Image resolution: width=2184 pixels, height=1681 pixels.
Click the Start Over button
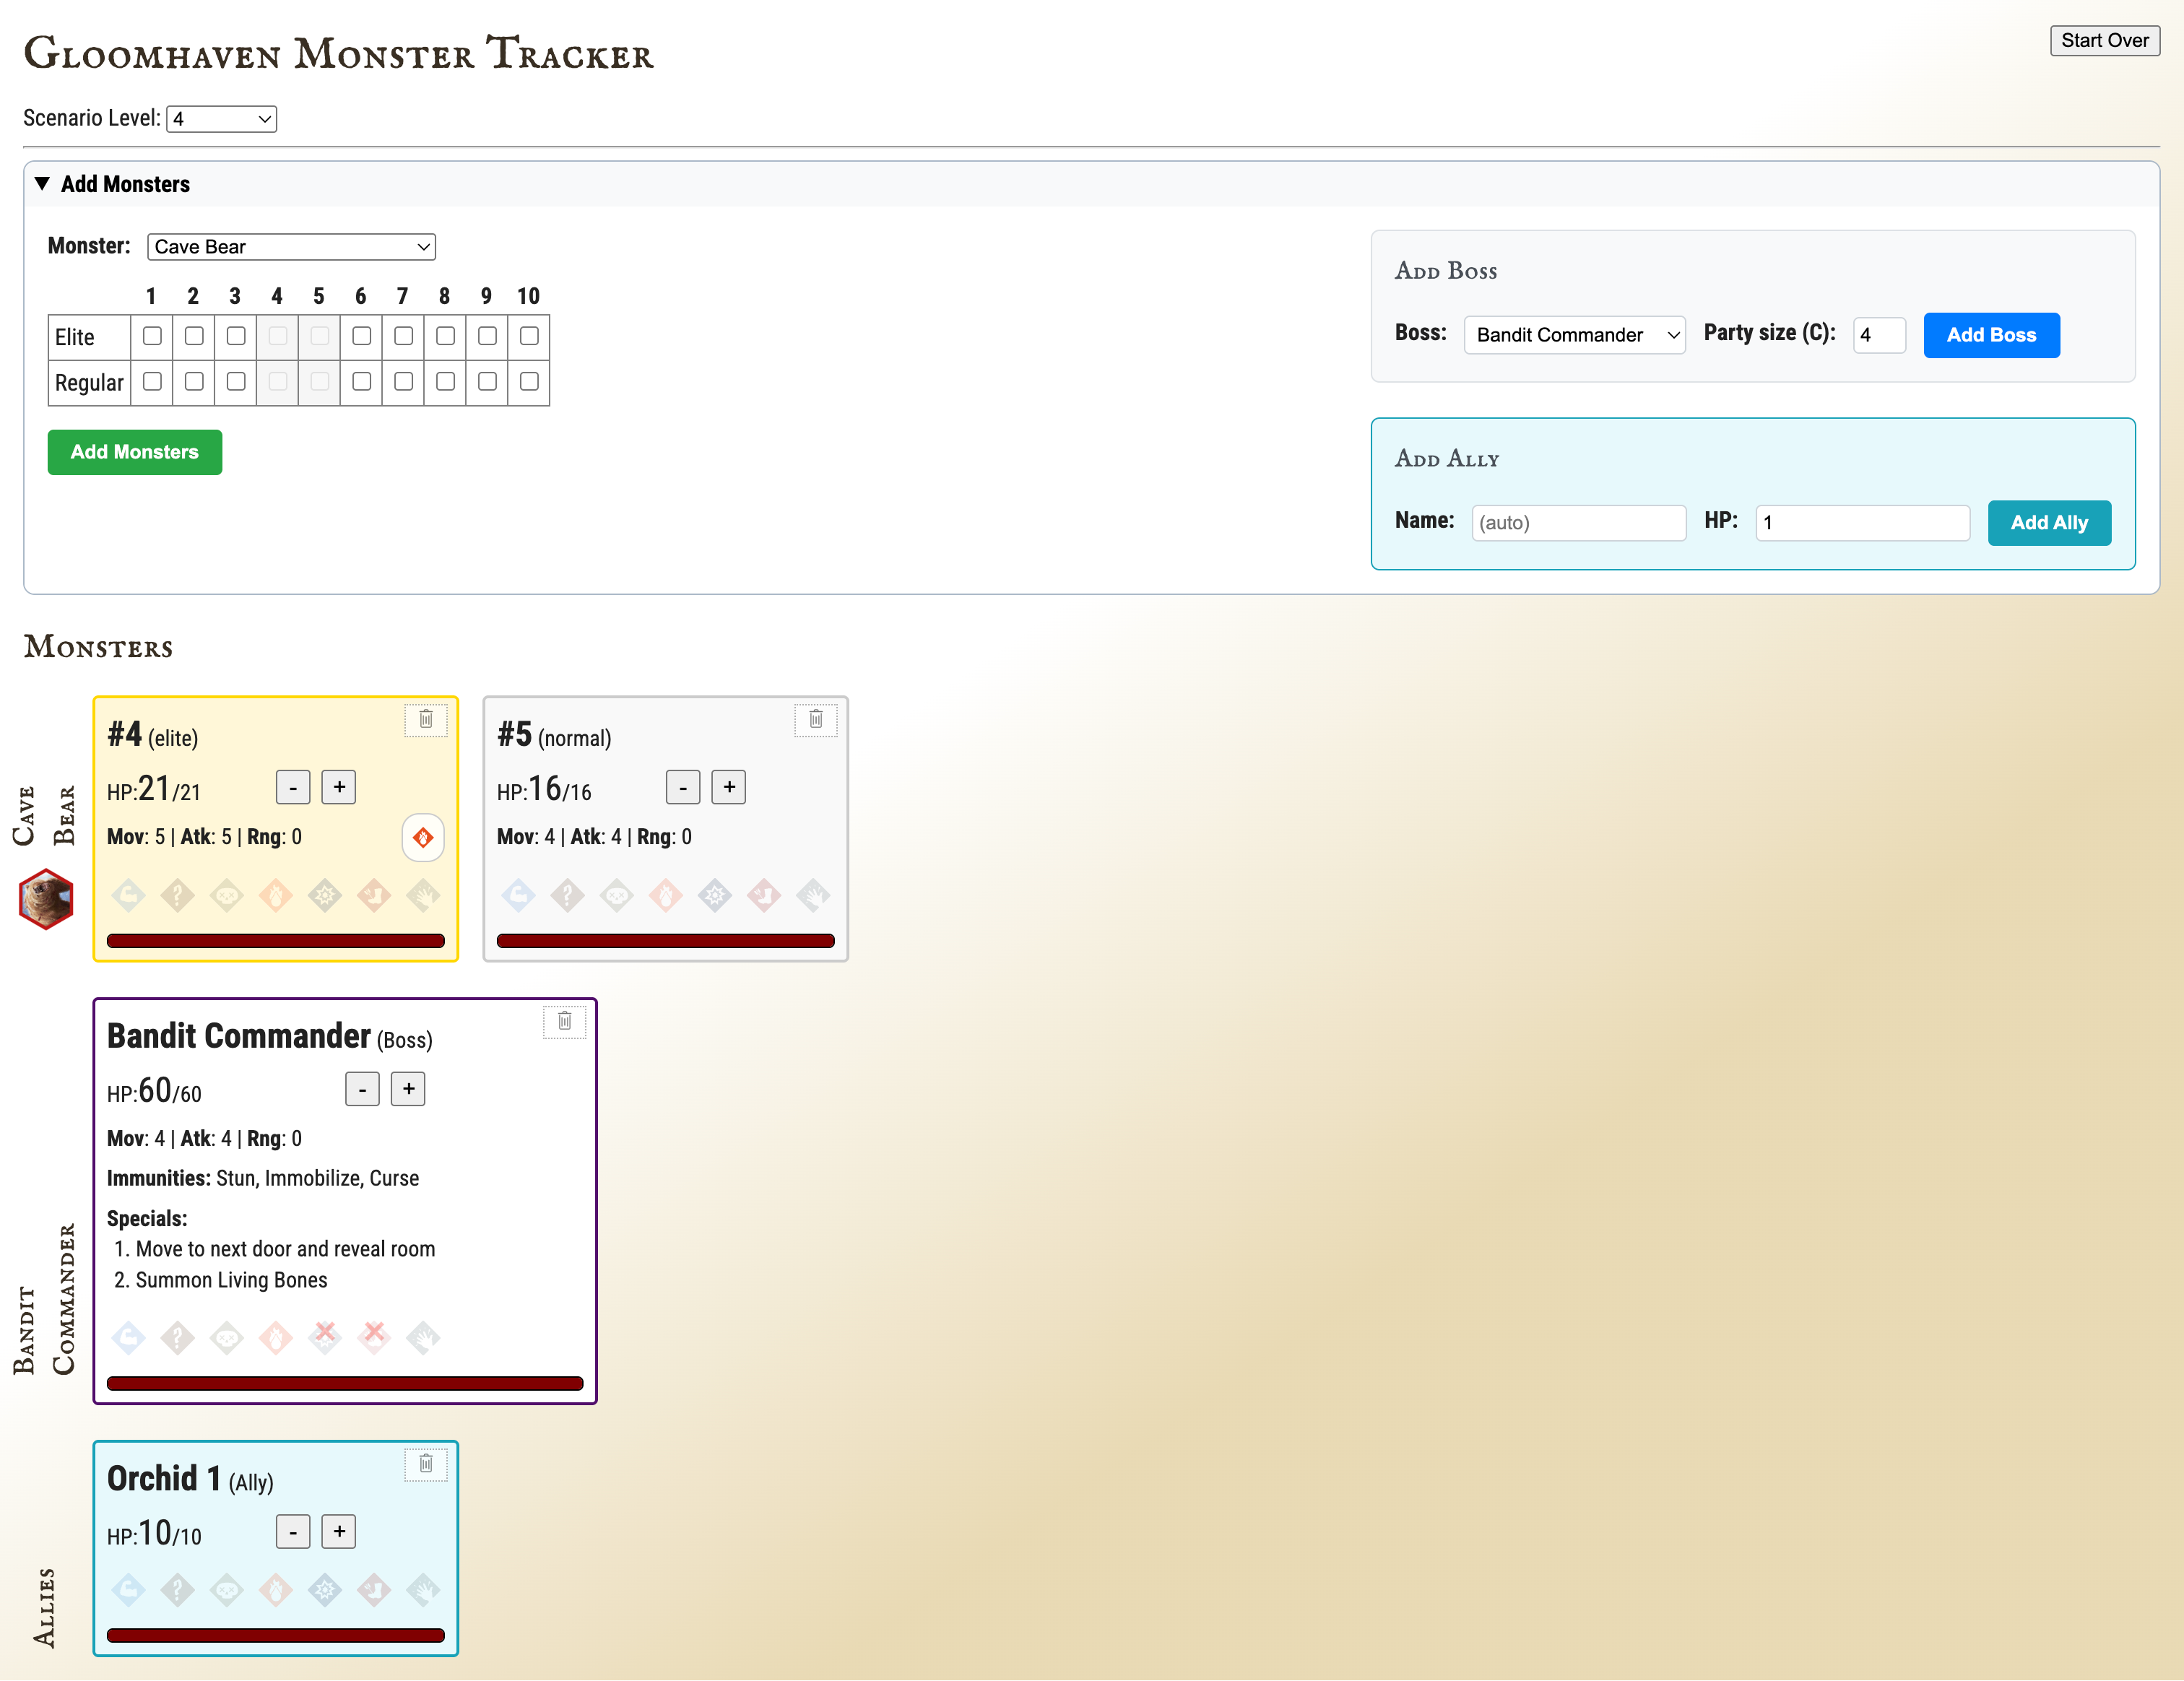coord(2104,41)
